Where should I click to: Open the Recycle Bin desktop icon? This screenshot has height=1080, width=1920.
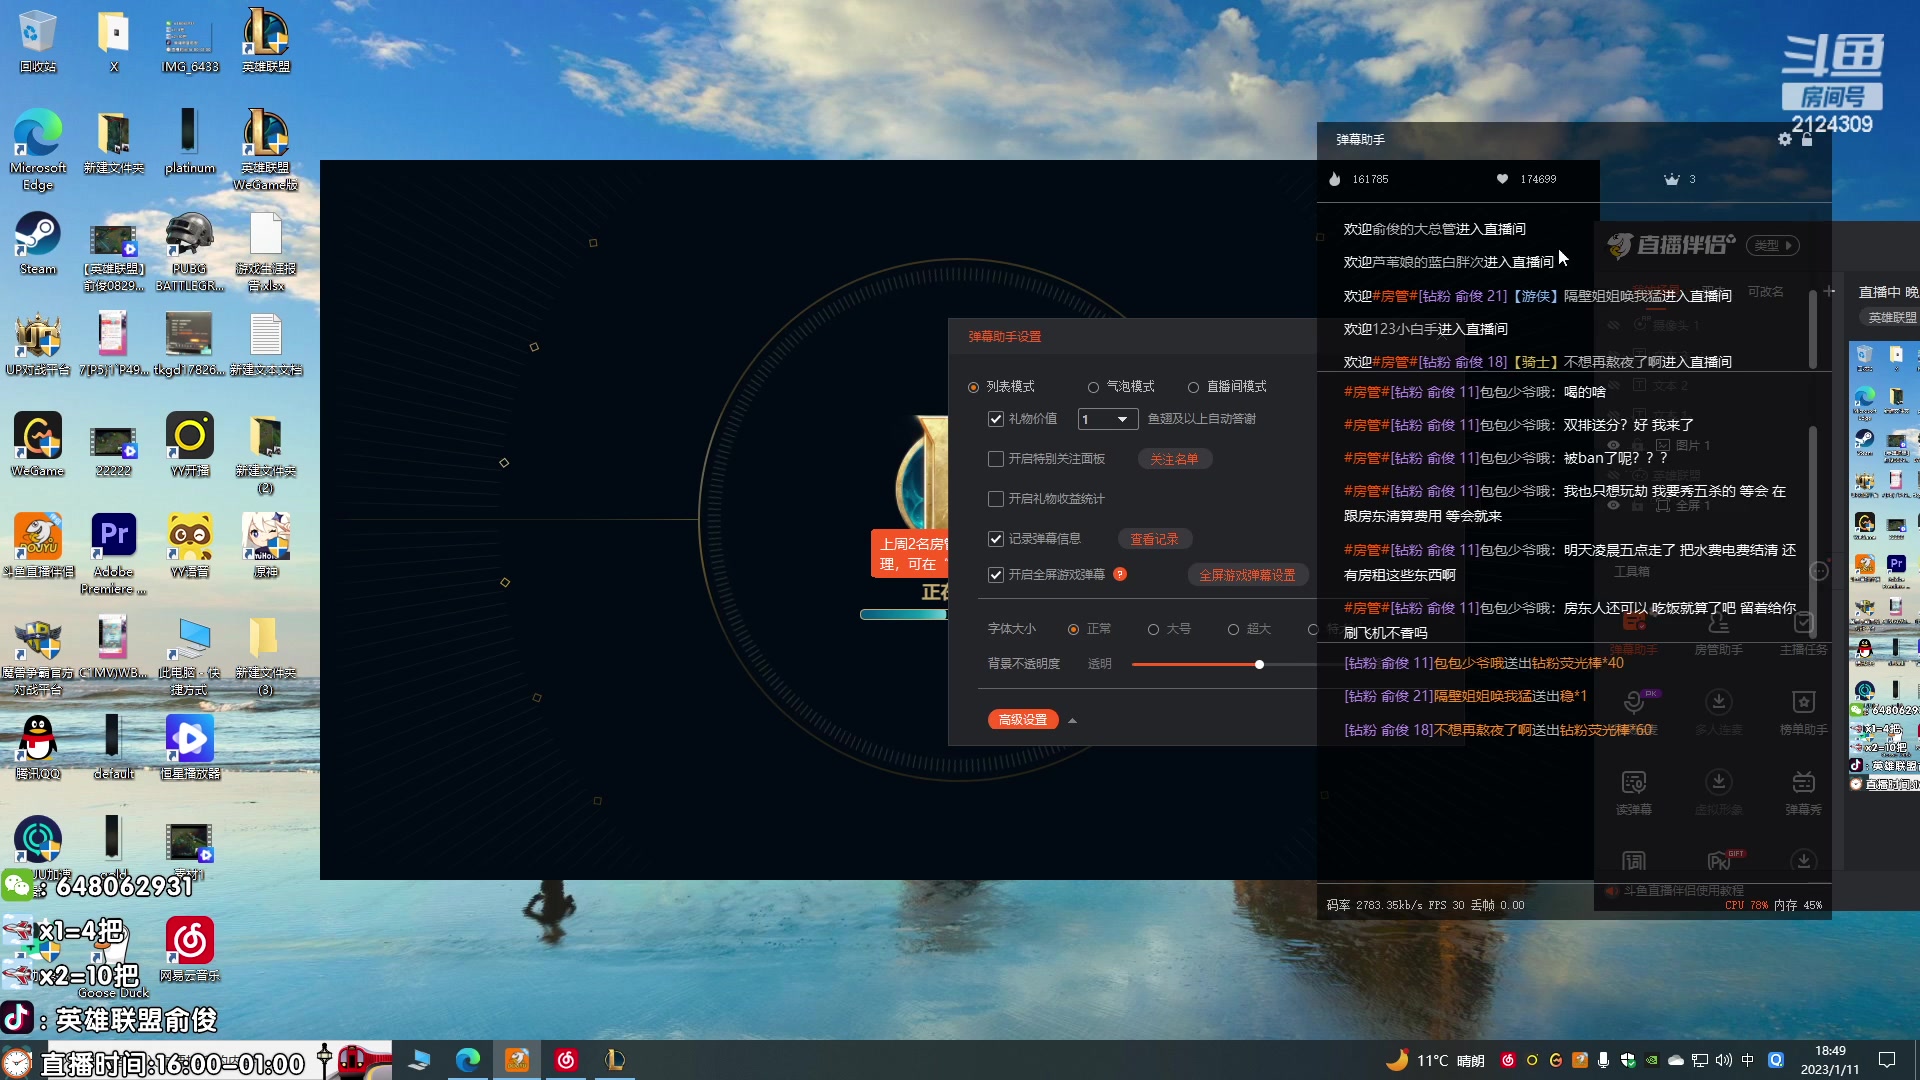[38, 41]
